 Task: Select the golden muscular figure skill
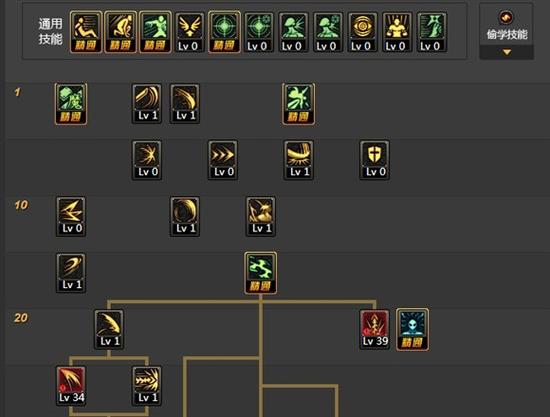[x=397, y=32]
